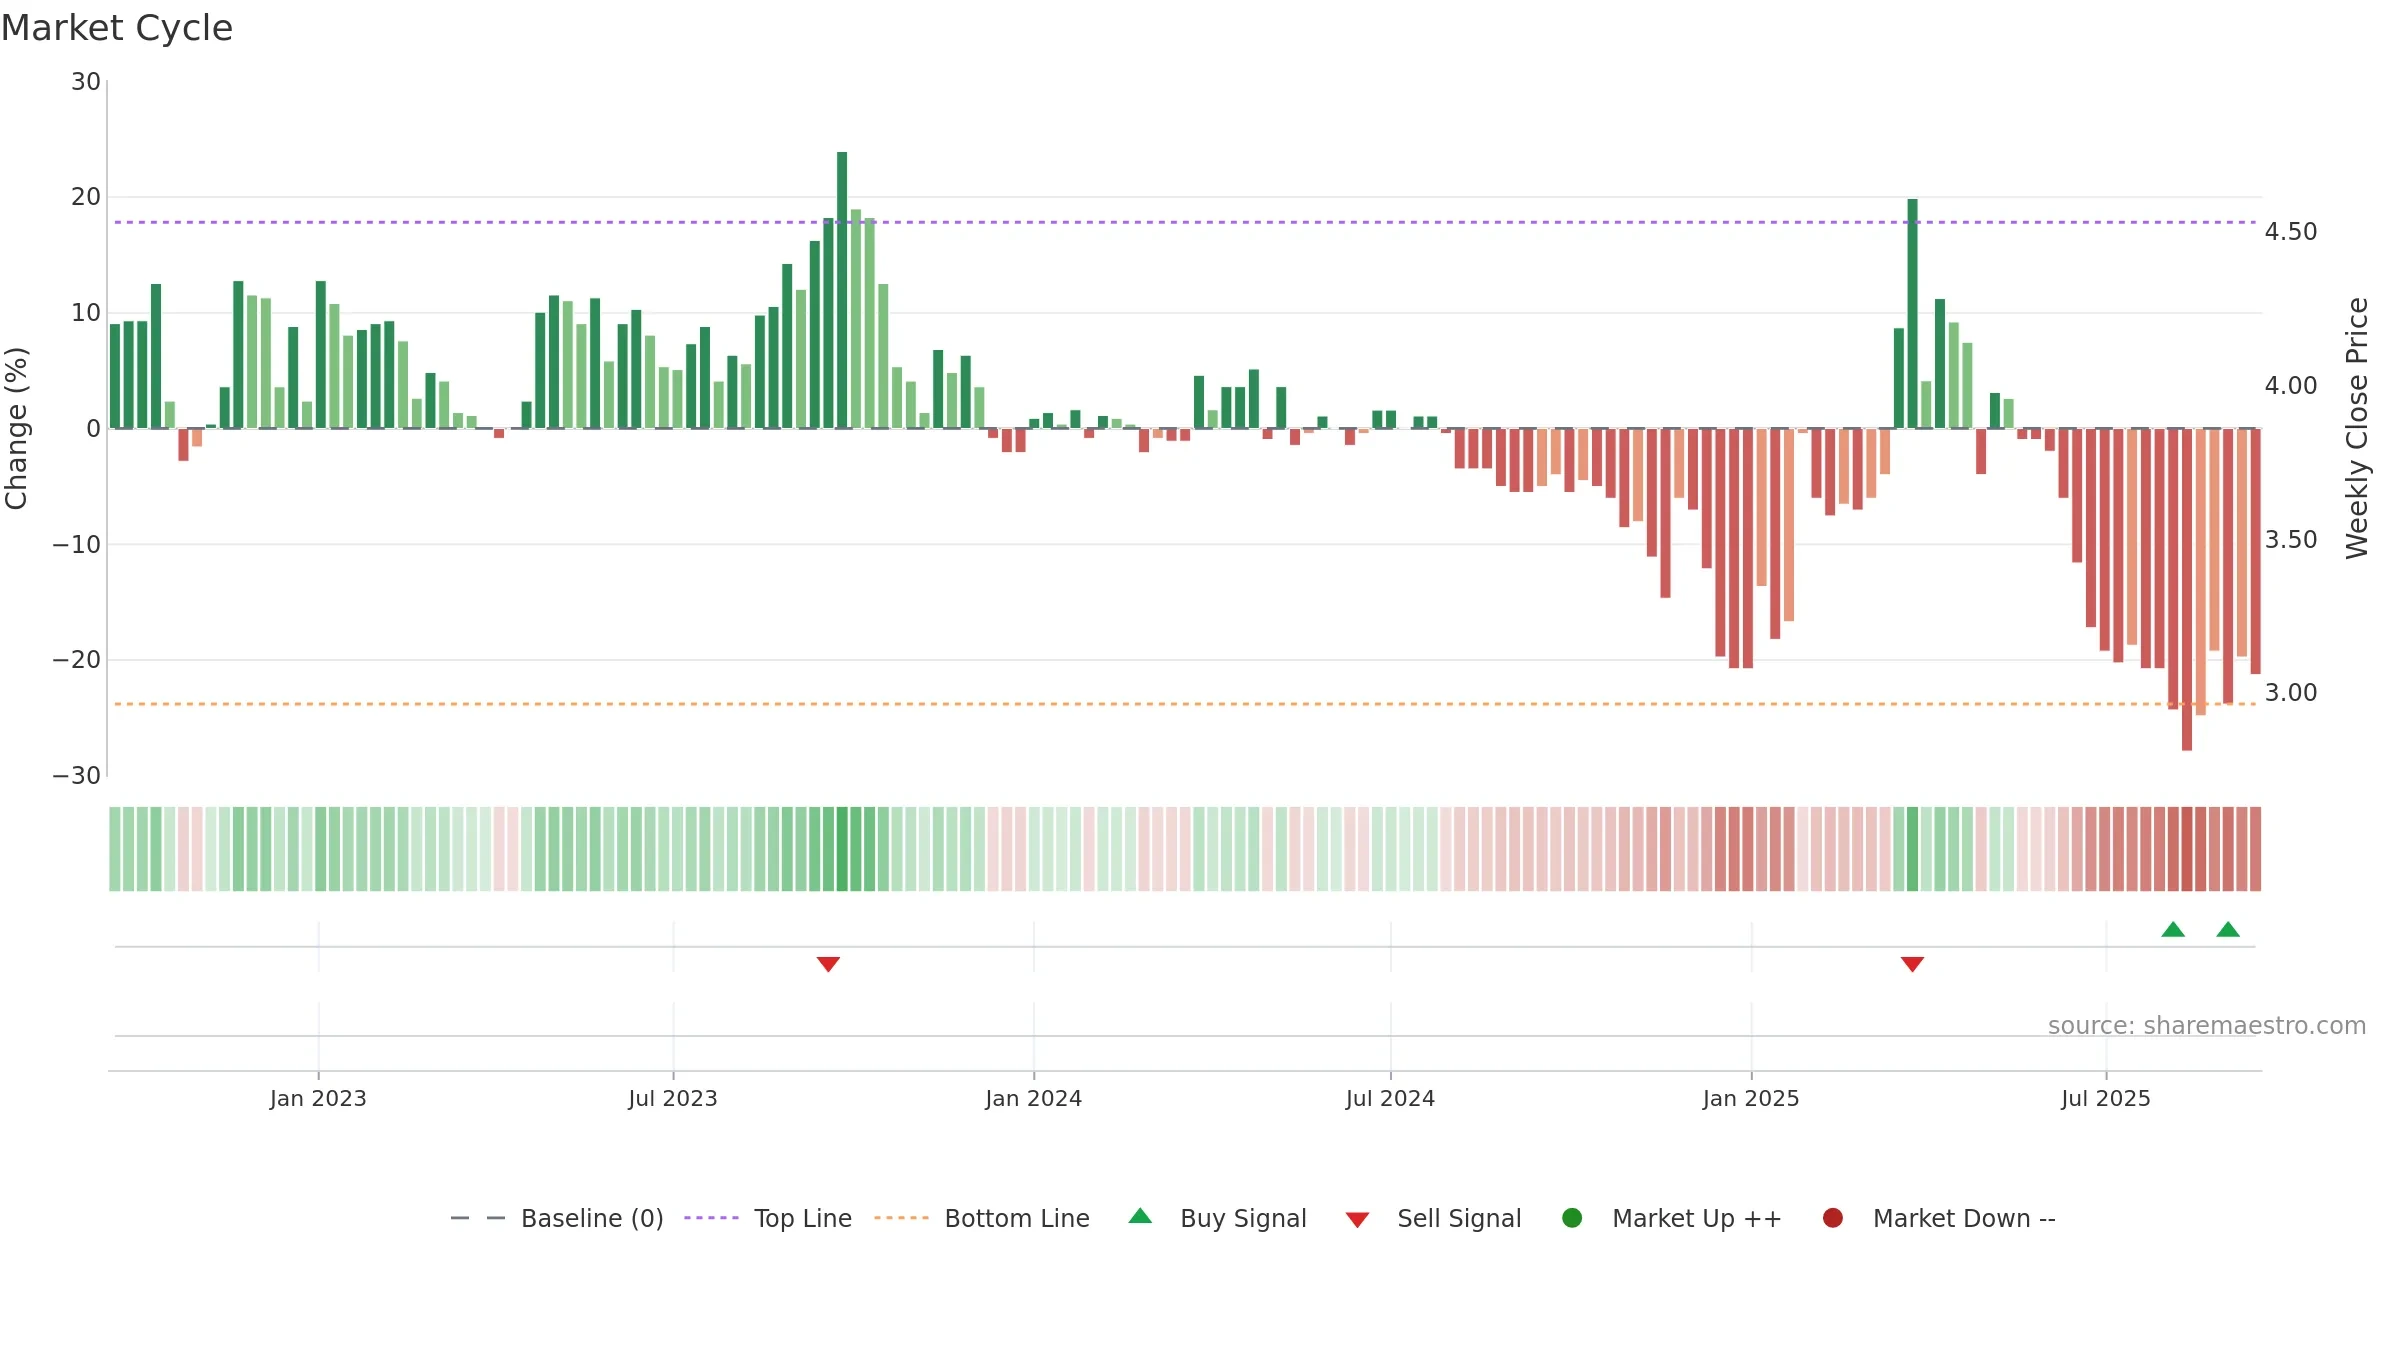The image size is (2400, 1350).
Task: Toggle the Bottom Line legend entry
Action: [982, 1218]
